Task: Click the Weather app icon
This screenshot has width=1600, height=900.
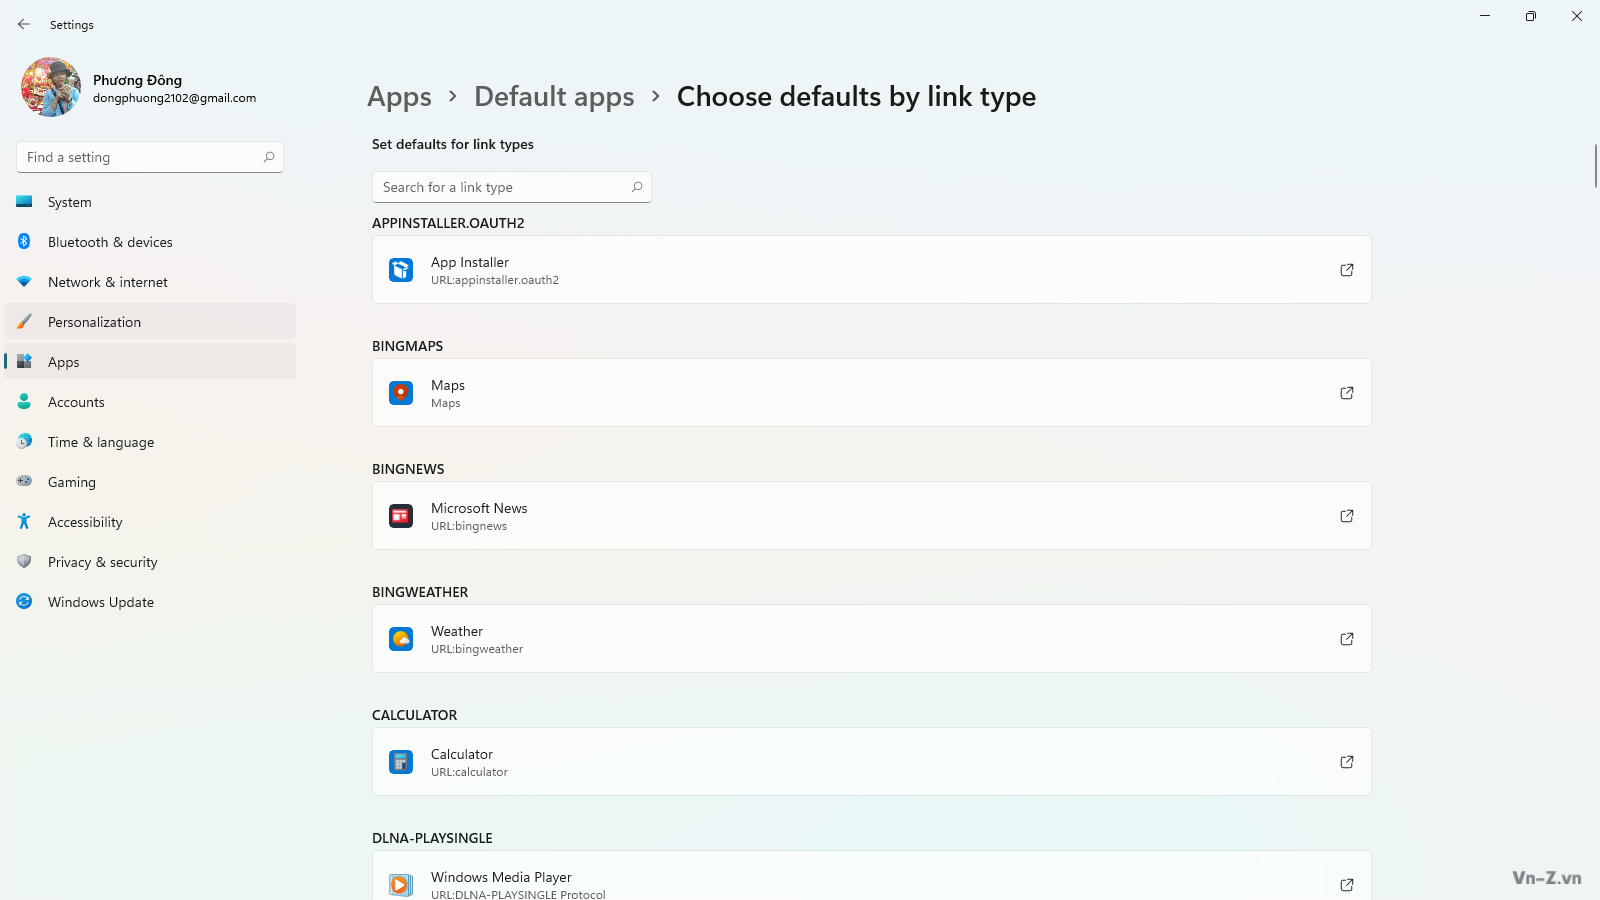Action: tap(401, 639)
